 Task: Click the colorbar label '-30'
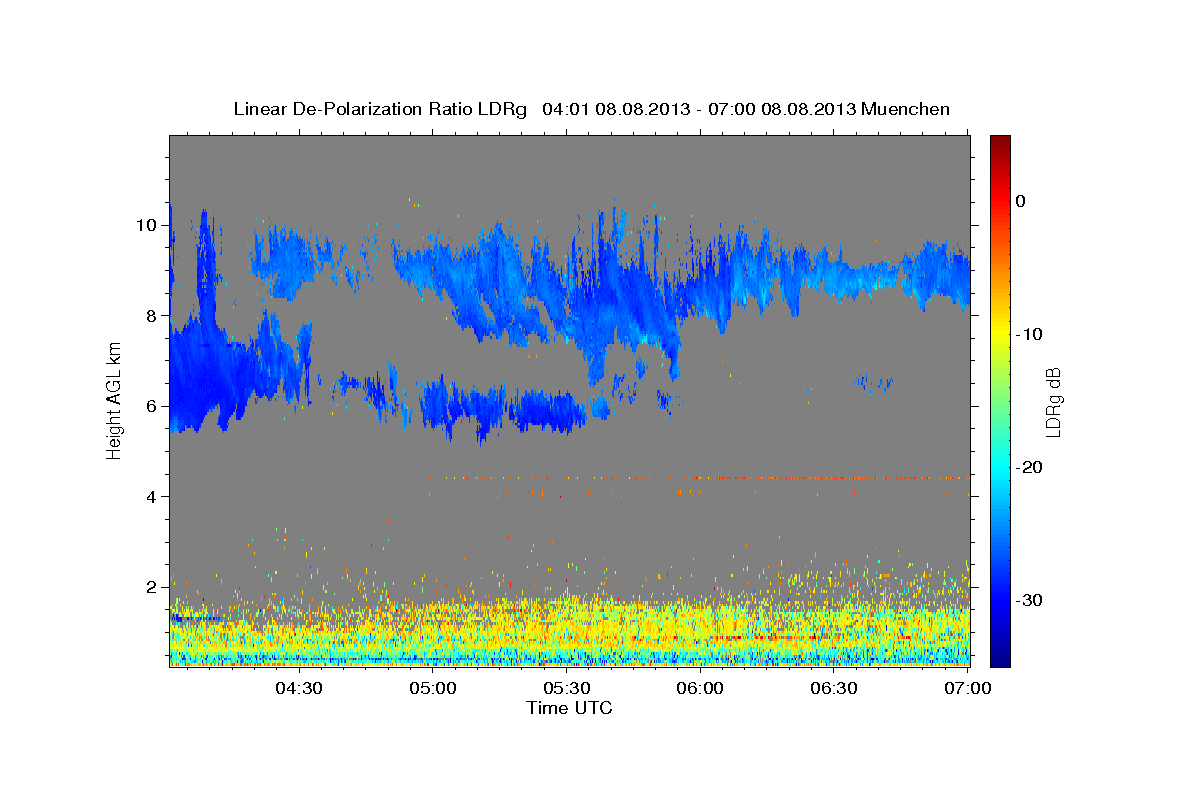pyautogui.click(x=1030, y=600)
